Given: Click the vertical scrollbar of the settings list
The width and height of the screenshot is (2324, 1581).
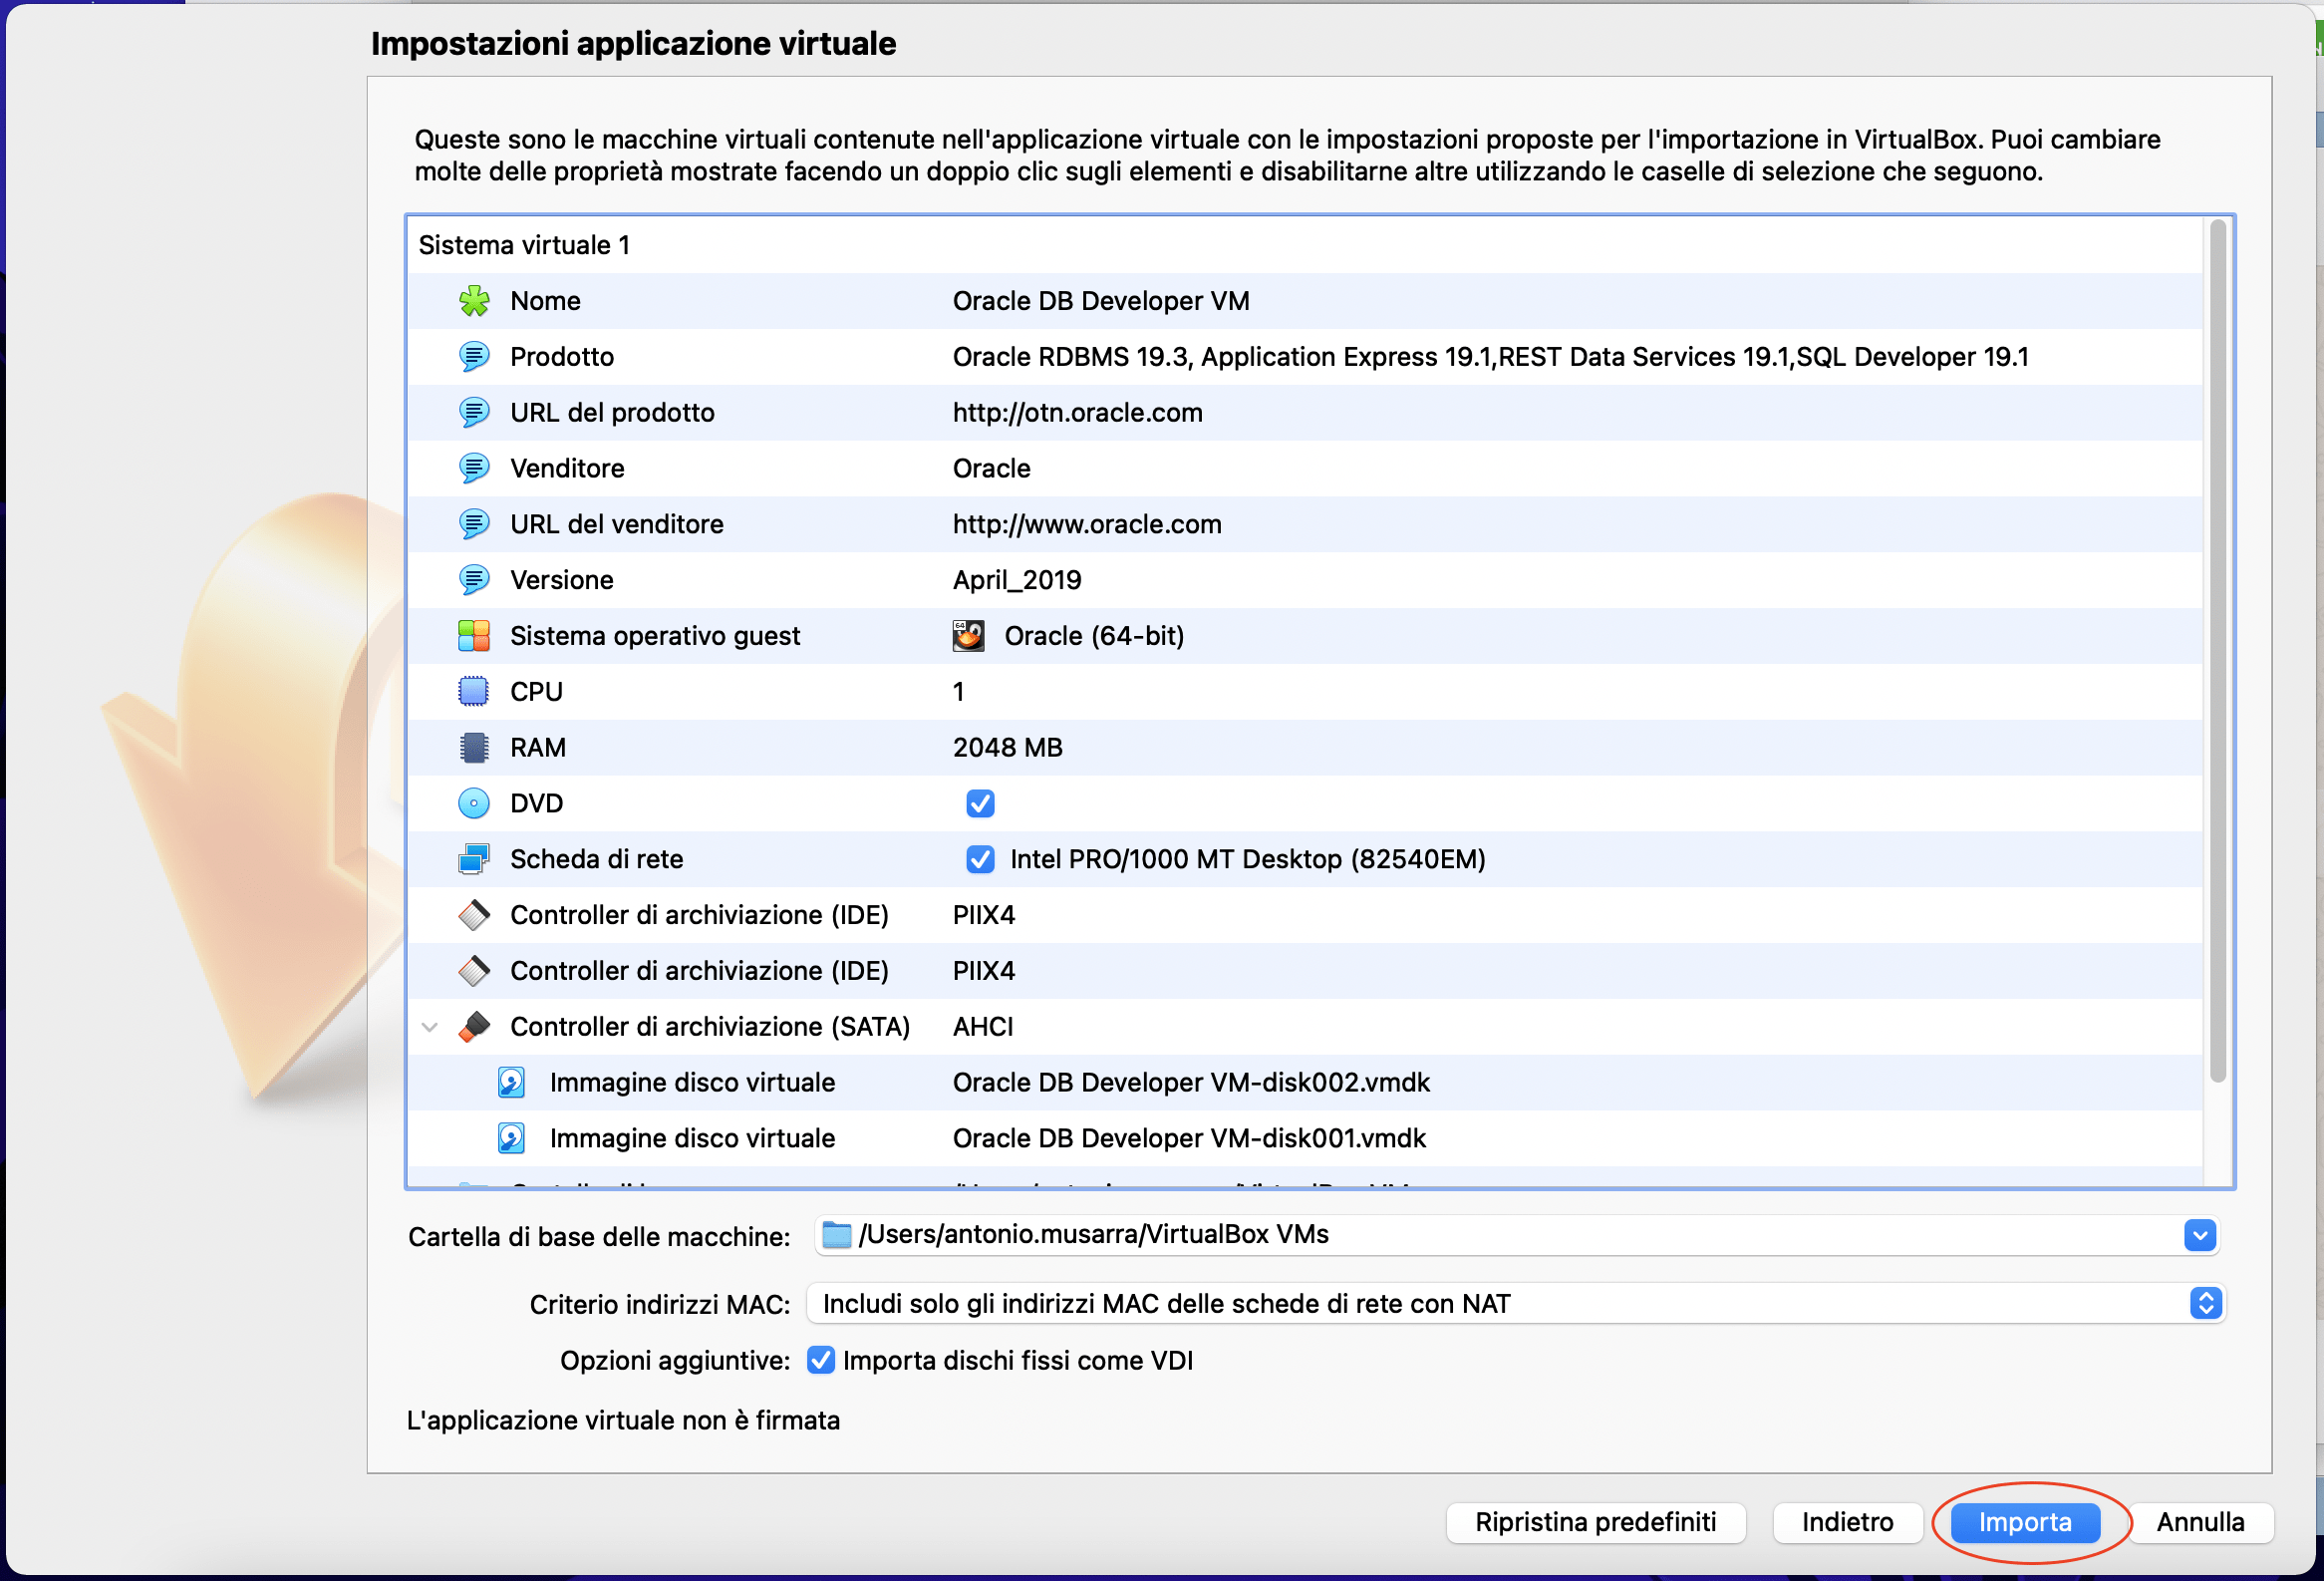Looking at the screenshot, I should [x=2217, y=651].
